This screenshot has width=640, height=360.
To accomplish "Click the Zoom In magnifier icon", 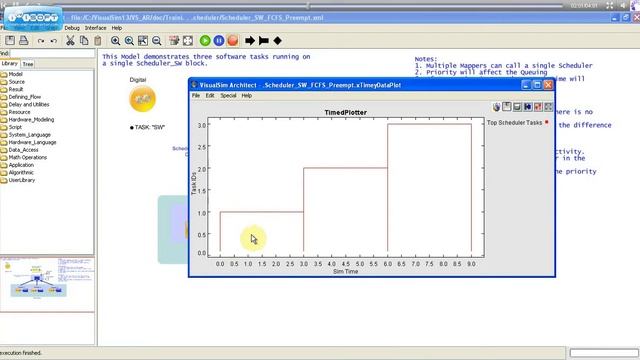I will pos(116,40).
